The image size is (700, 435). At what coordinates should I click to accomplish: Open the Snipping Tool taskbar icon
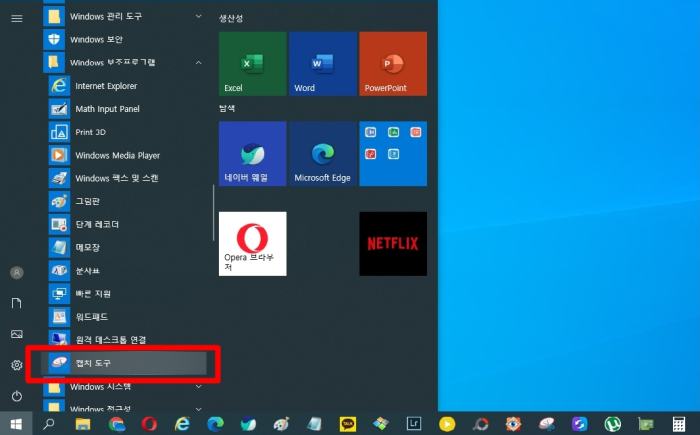tap(546, 424)
